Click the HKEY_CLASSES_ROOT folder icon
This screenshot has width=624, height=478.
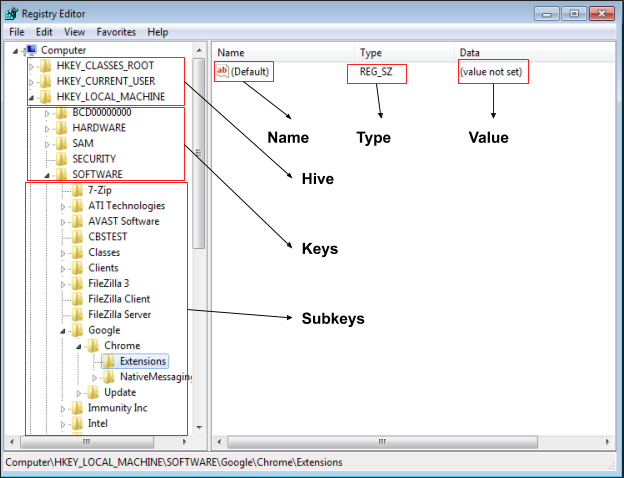coord(45,66)
